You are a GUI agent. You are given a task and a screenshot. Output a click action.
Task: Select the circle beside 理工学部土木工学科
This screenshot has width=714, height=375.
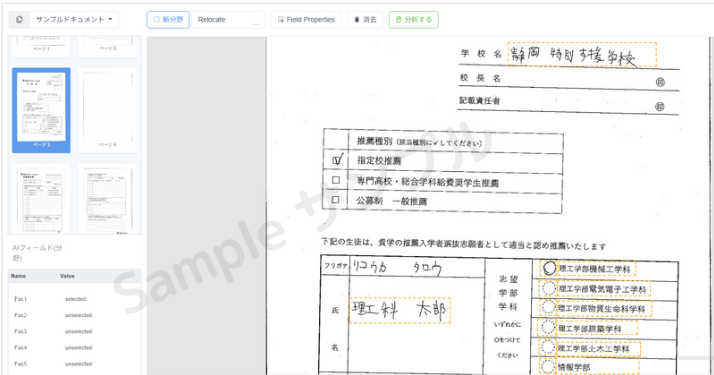(x=548, y=348)
